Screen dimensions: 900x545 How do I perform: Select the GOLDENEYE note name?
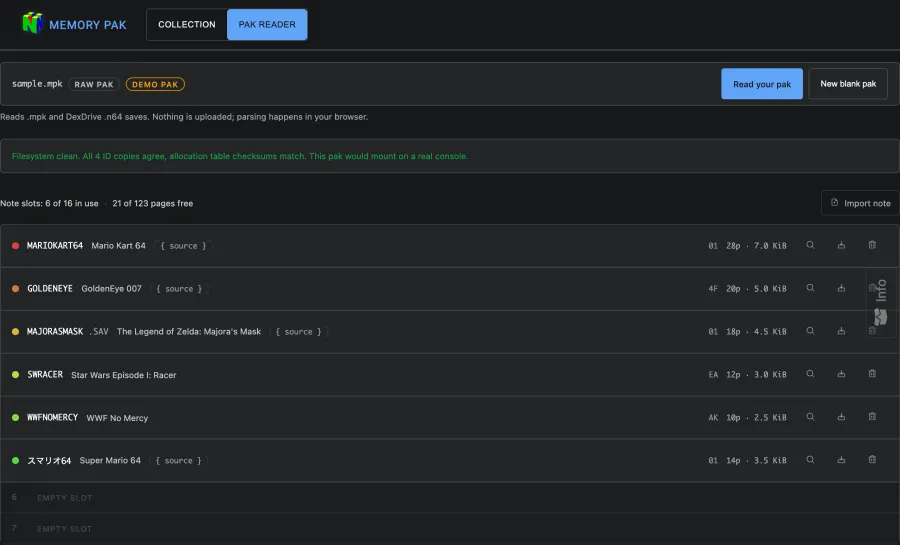pos(50,289)
